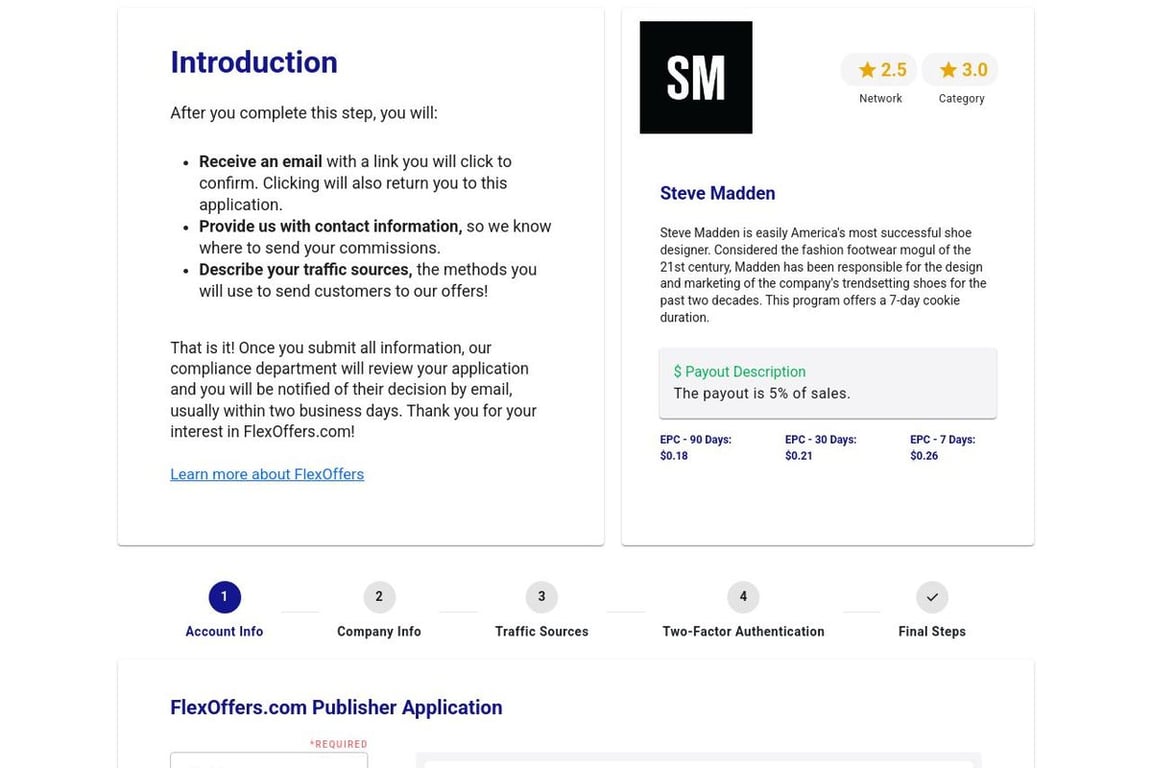Screen dimensions: 1152x768
Task: Click the Account Info step label
Action: coord(224,631)
